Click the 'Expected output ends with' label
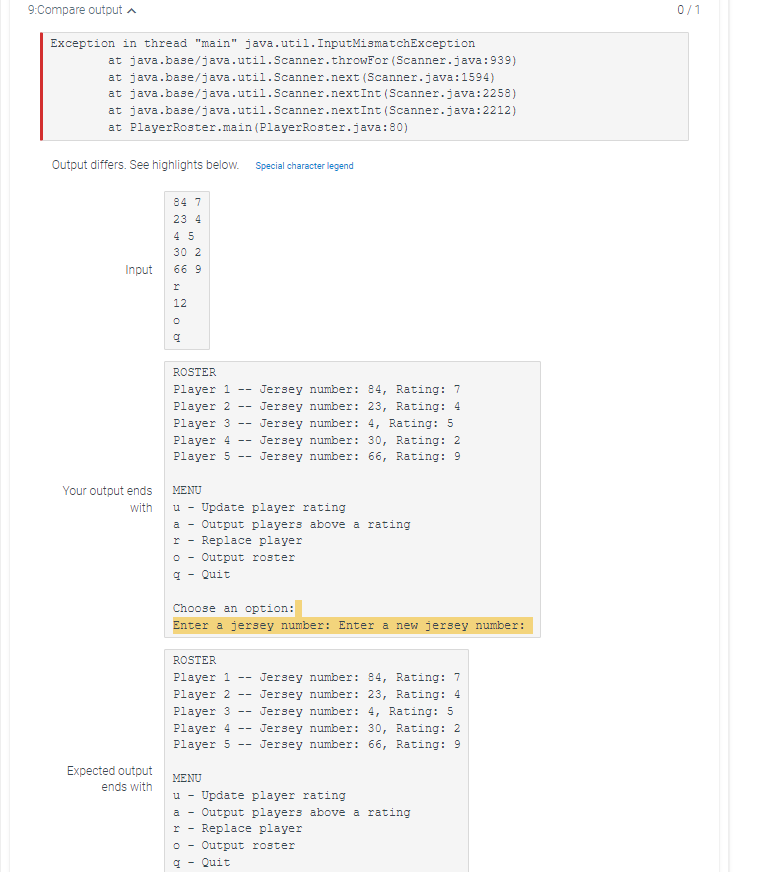 tap(110, 779)
